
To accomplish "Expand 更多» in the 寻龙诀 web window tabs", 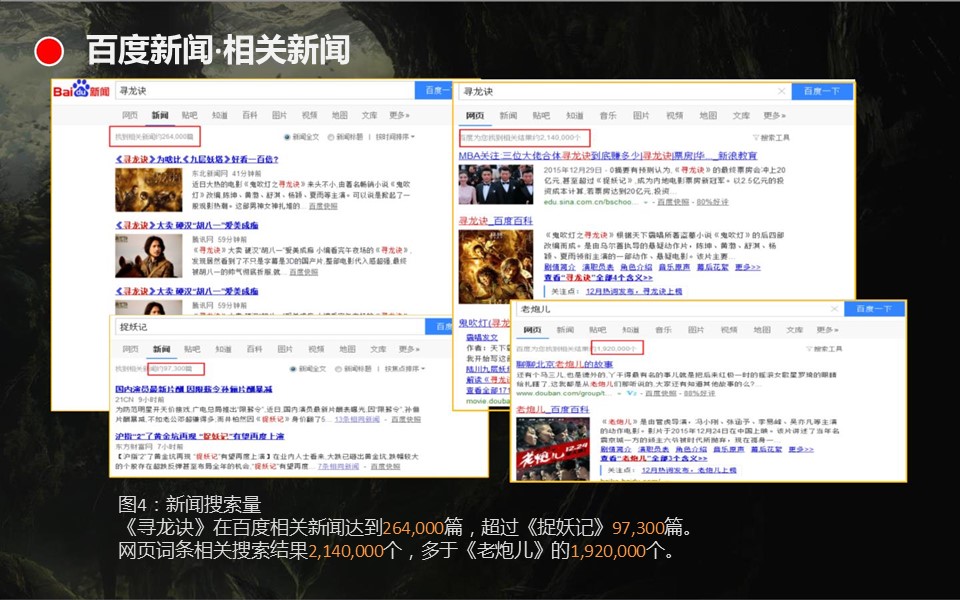I will click(x=774, y=115).
